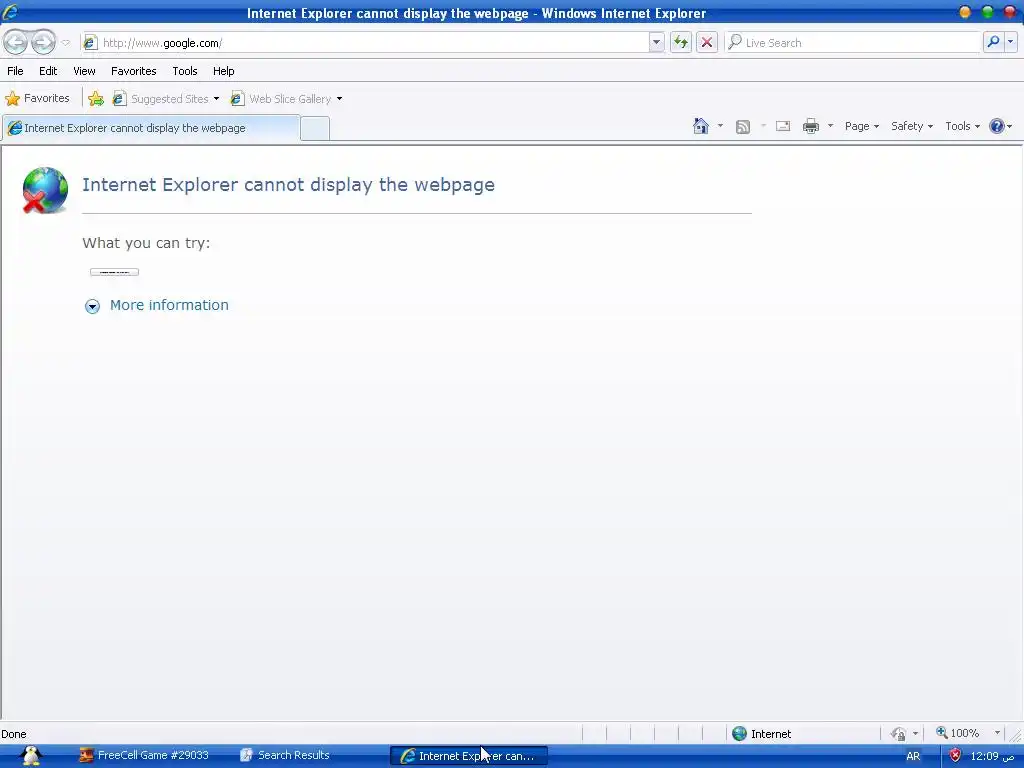Open the Help menu

[223, 71]
